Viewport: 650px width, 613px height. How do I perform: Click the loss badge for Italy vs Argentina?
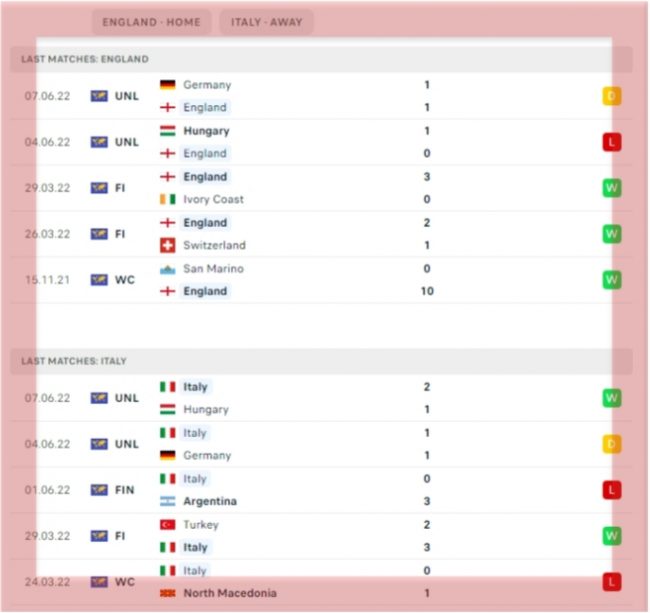[611, 490]
